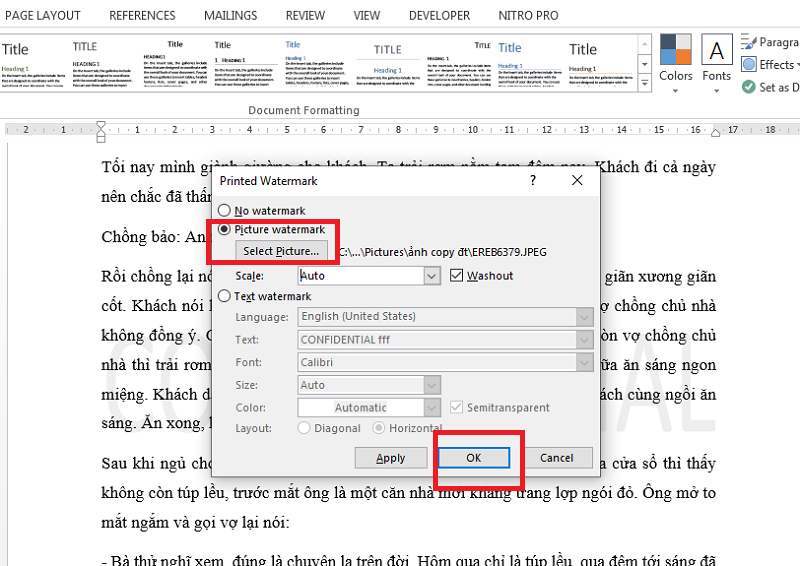Click Apply in watermark dialog
The image size is (800, 566).
pos(391,458)
